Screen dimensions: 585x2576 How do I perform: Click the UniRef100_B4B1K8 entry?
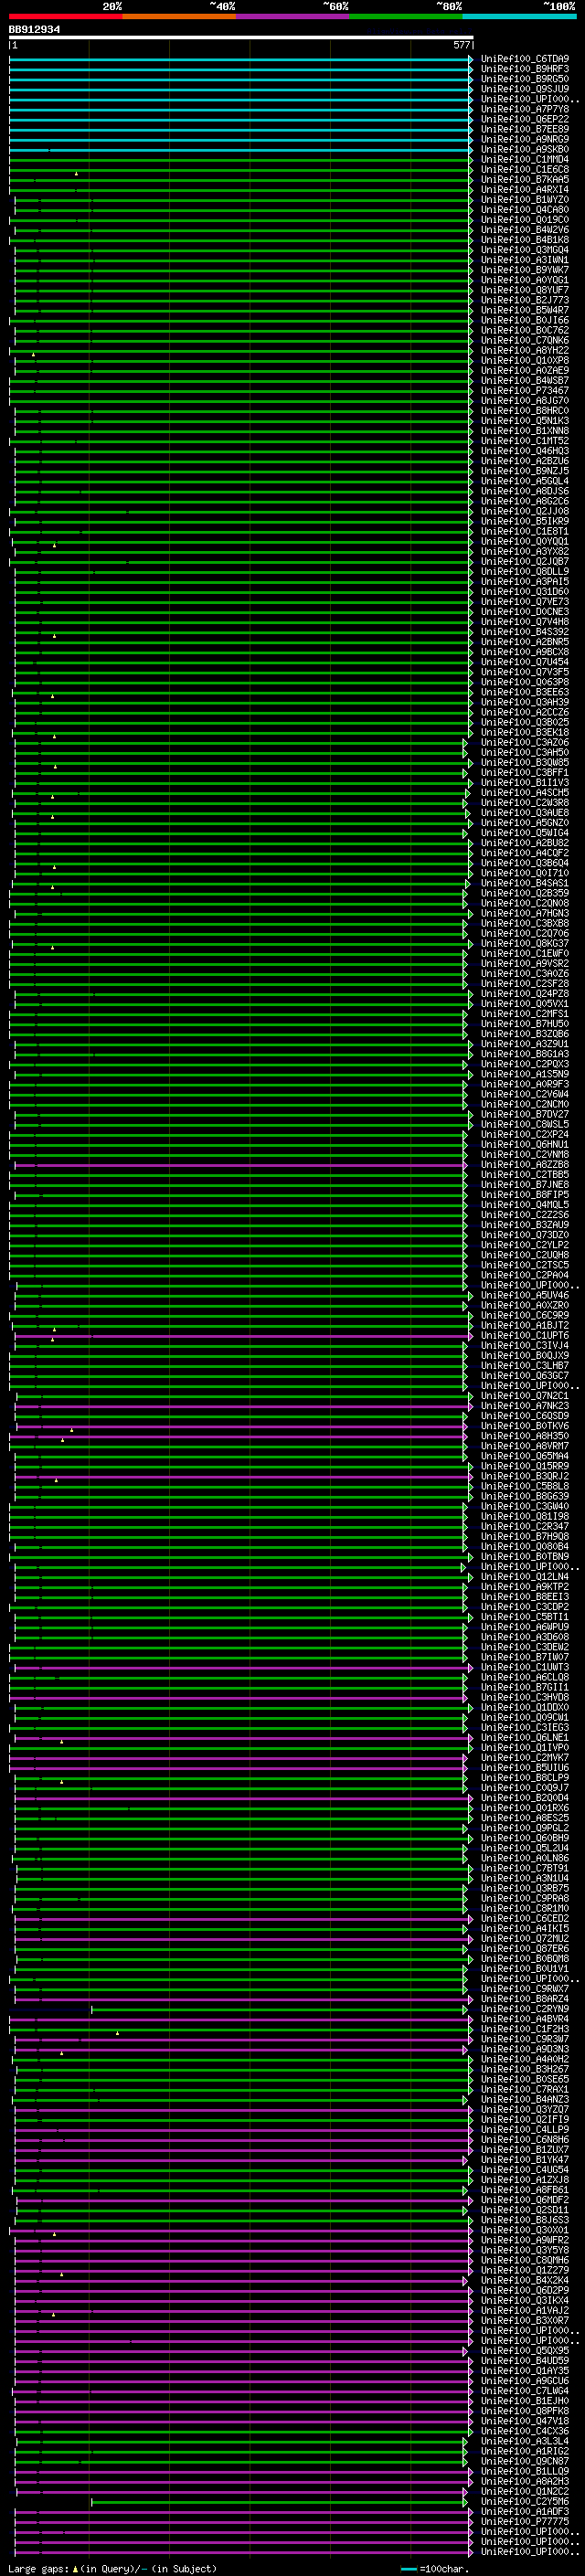[x=525, y=240]
